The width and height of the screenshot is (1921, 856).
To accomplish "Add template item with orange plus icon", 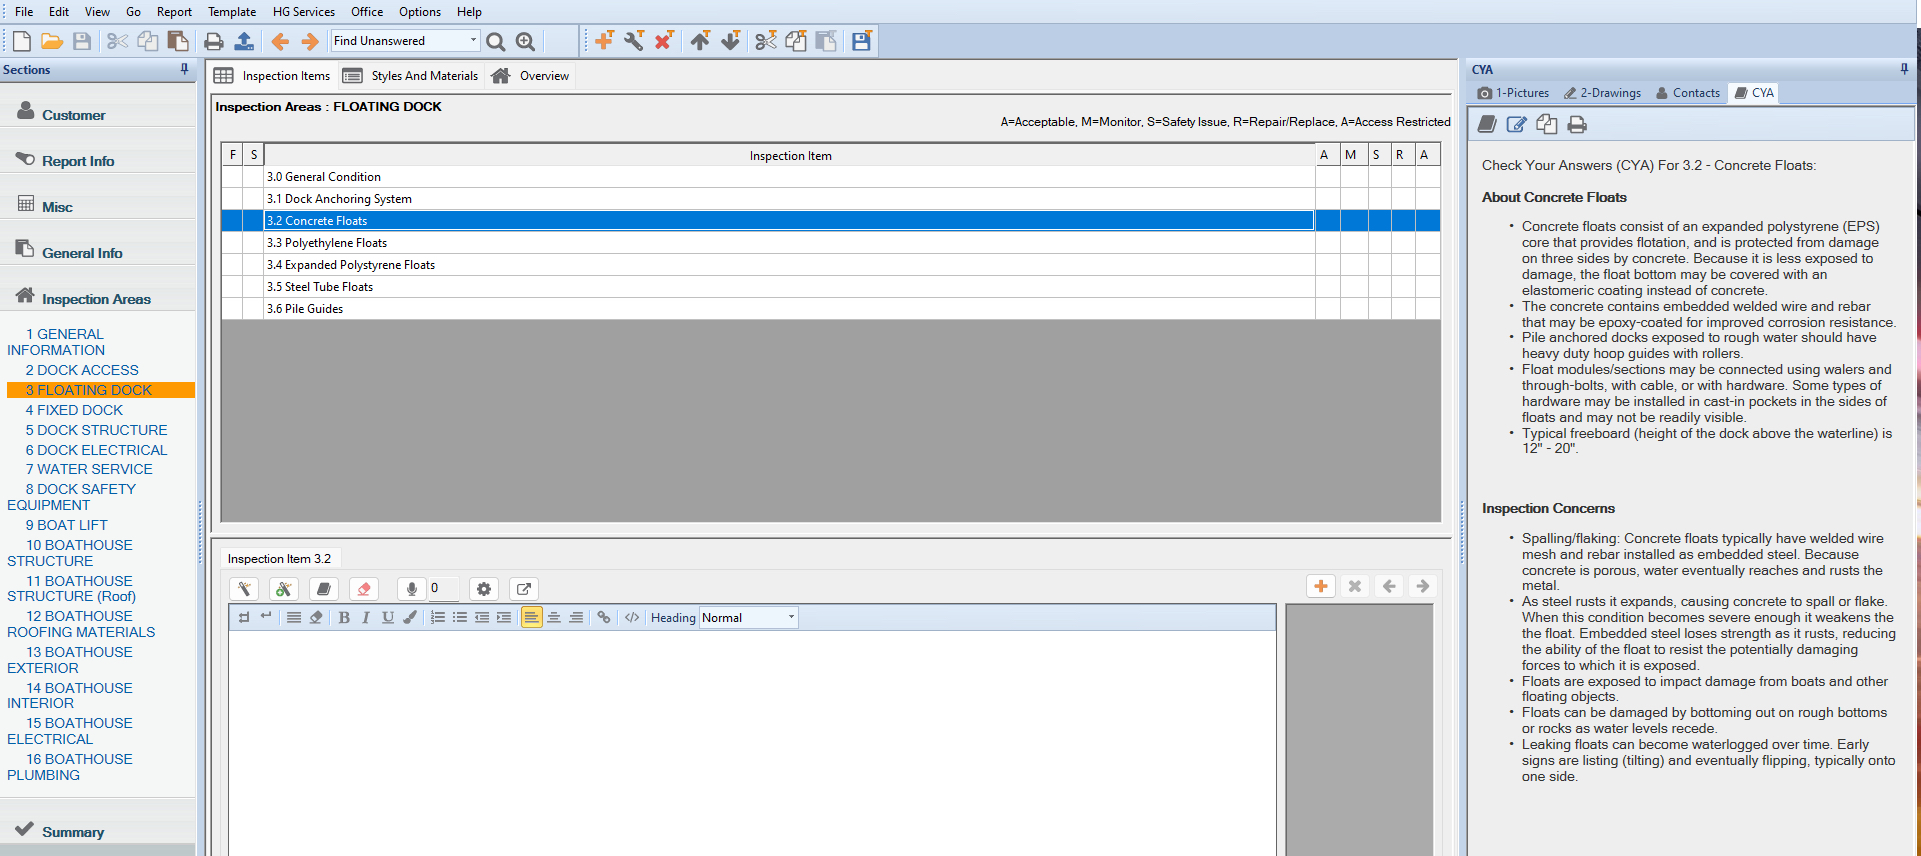I will tap(604, 40).
